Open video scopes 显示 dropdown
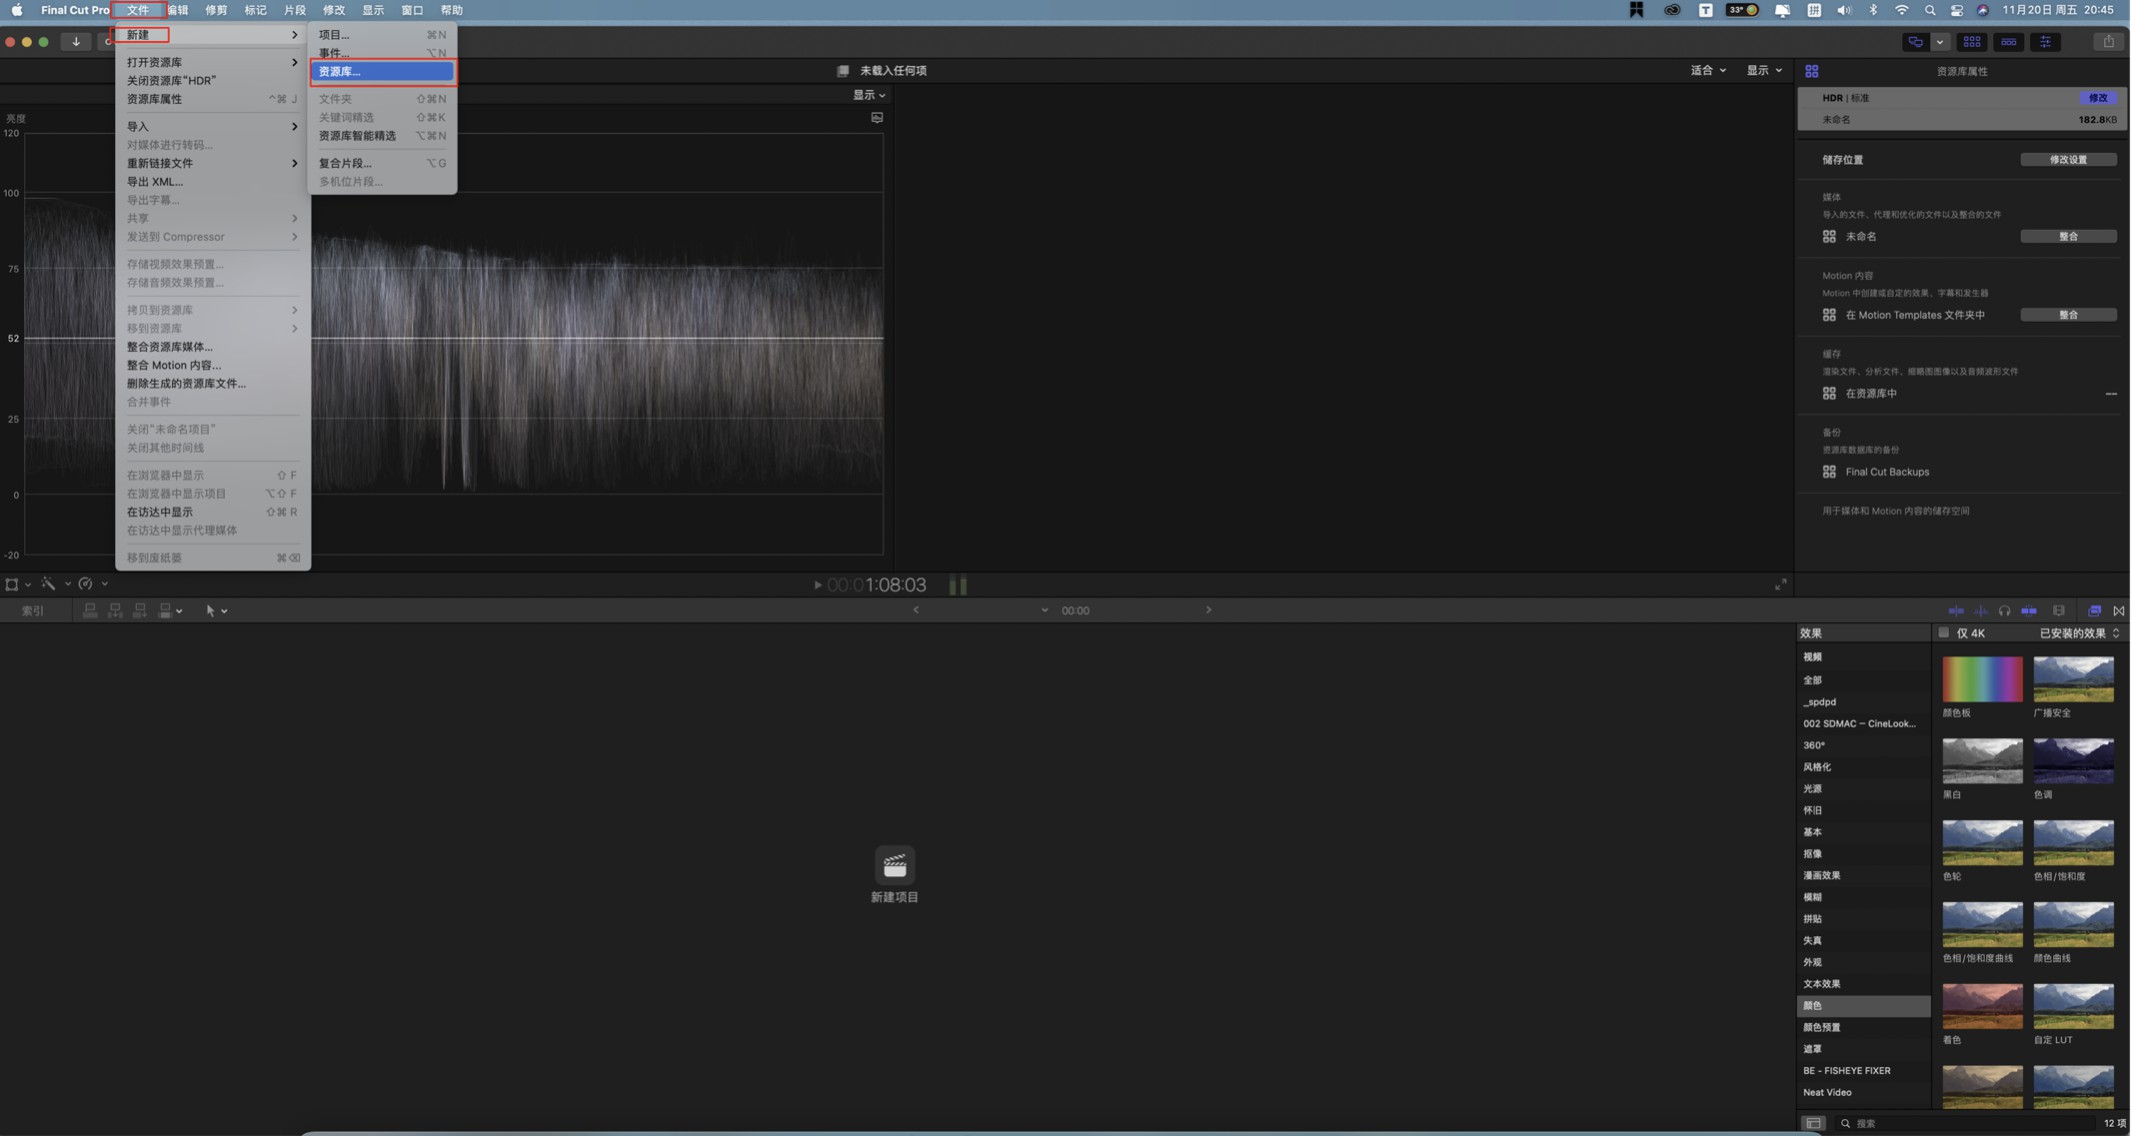This screenshot has height=1136, width=2132. (868, 95)
